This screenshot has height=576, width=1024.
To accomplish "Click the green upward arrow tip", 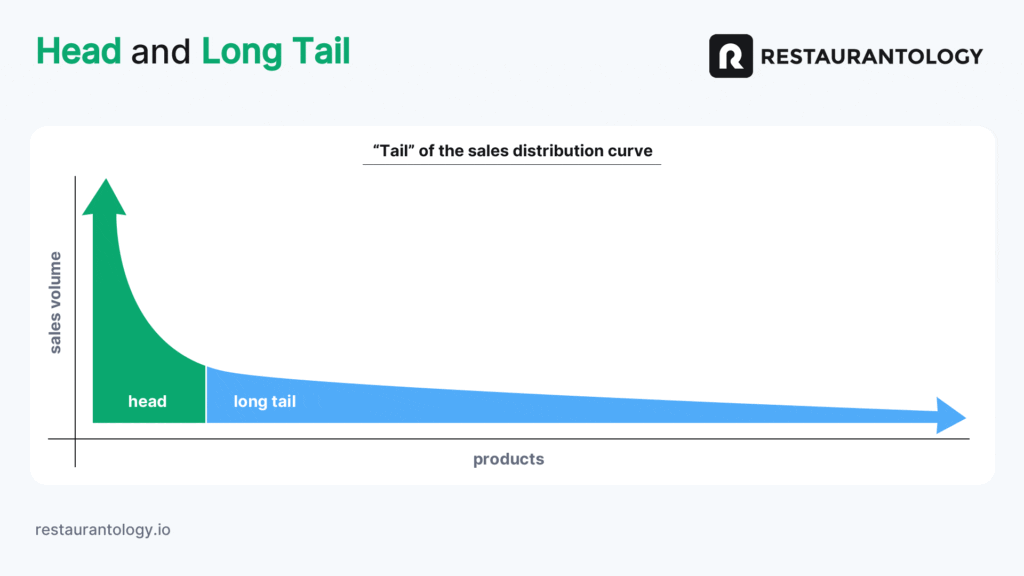I will [x=104, y=197].
